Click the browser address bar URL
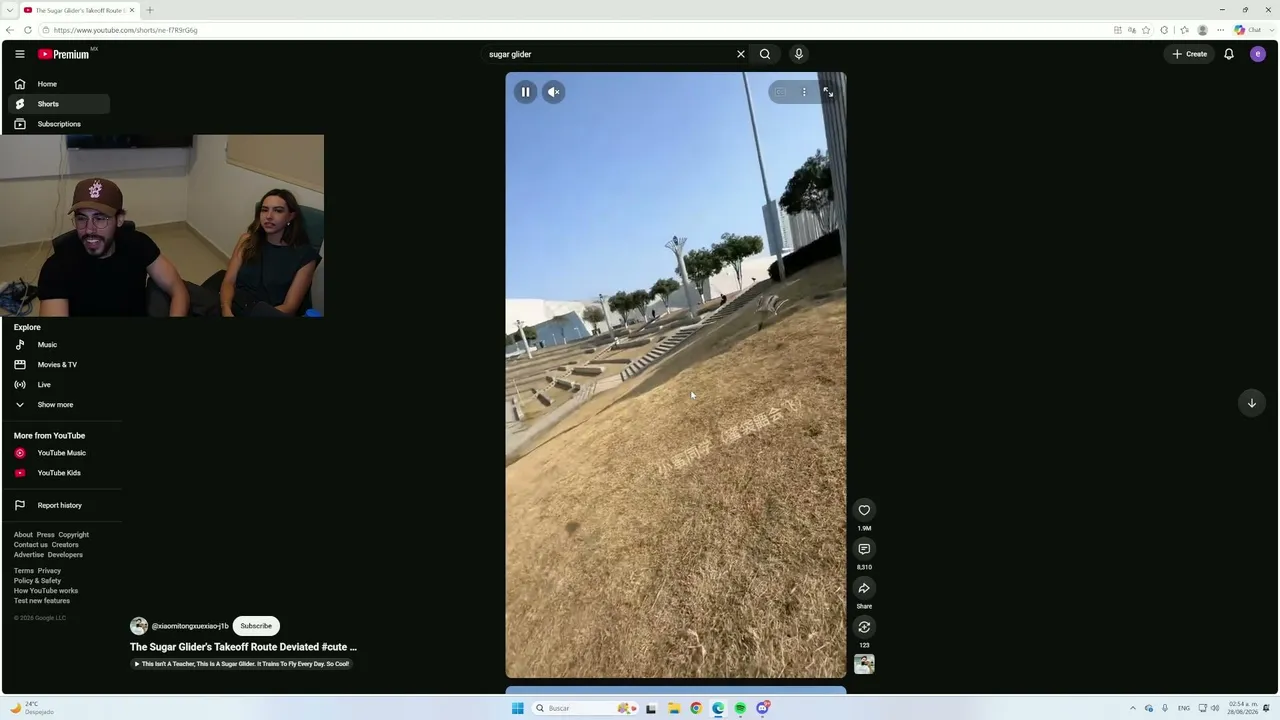 pos(125,30)
